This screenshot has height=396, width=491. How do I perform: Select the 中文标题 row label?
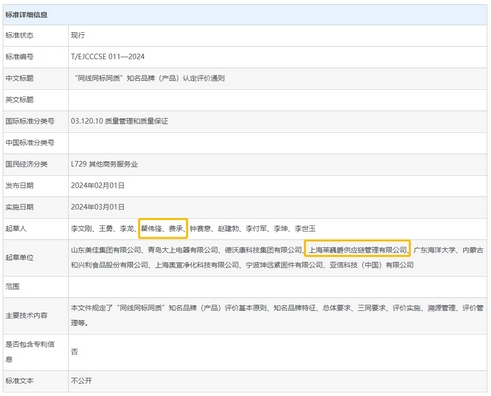(19, 78)
